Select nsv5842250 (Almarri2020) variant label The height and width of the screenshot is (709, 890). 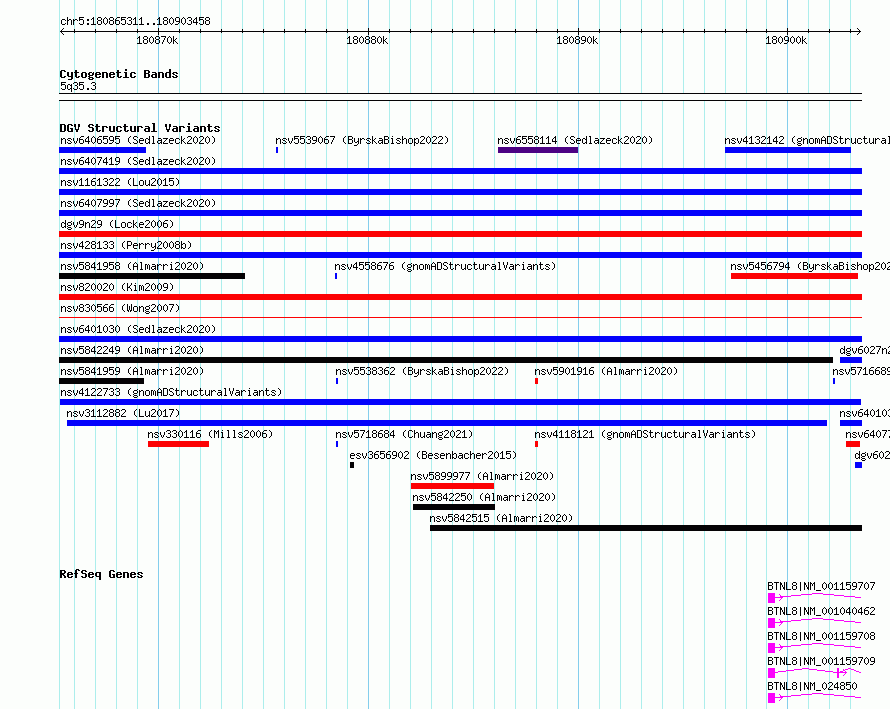point(484,497)
